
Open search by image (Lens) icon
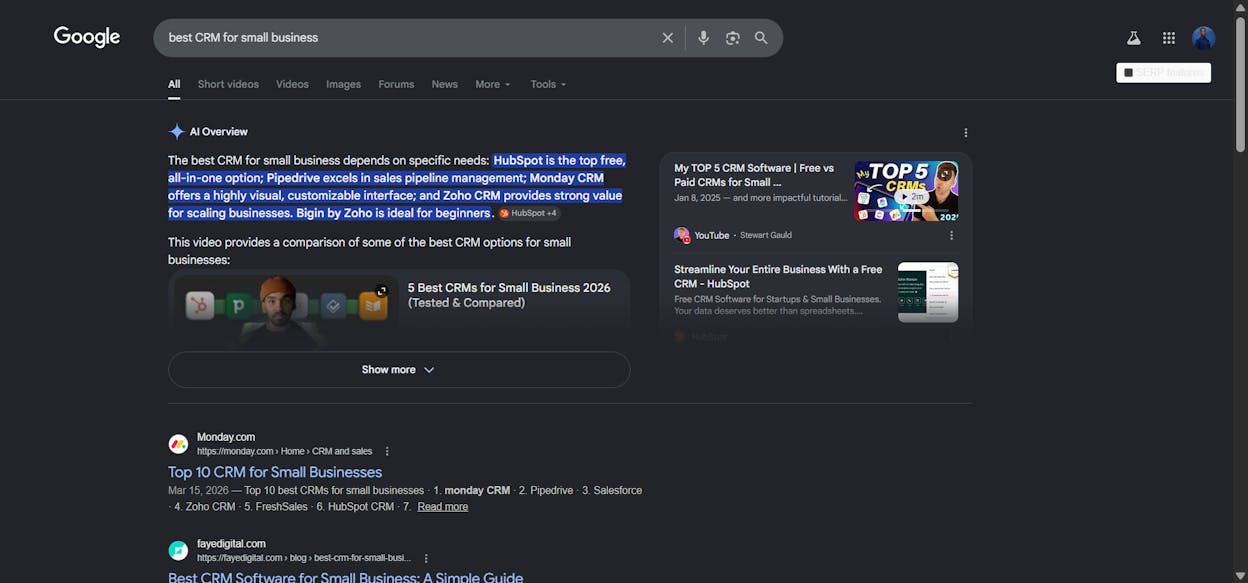(x=733, y=38)
